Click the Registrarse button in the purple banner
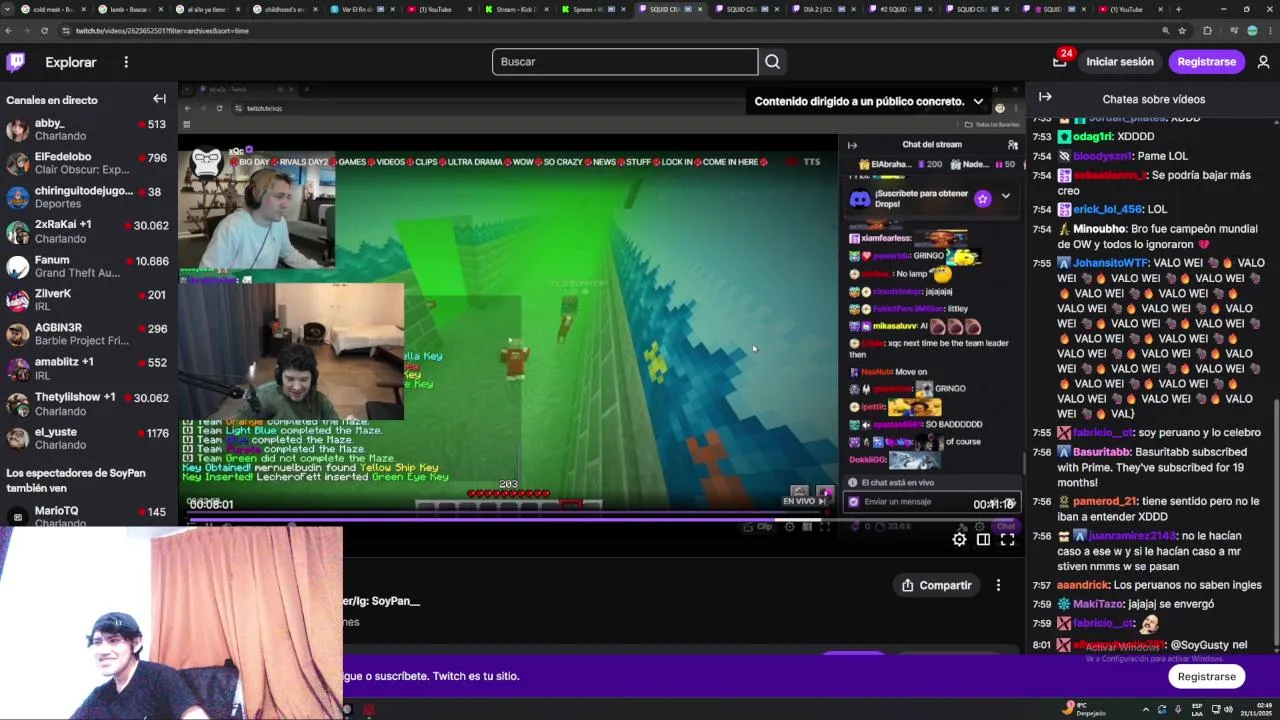1280x720 pixels. click(1206, 676)
